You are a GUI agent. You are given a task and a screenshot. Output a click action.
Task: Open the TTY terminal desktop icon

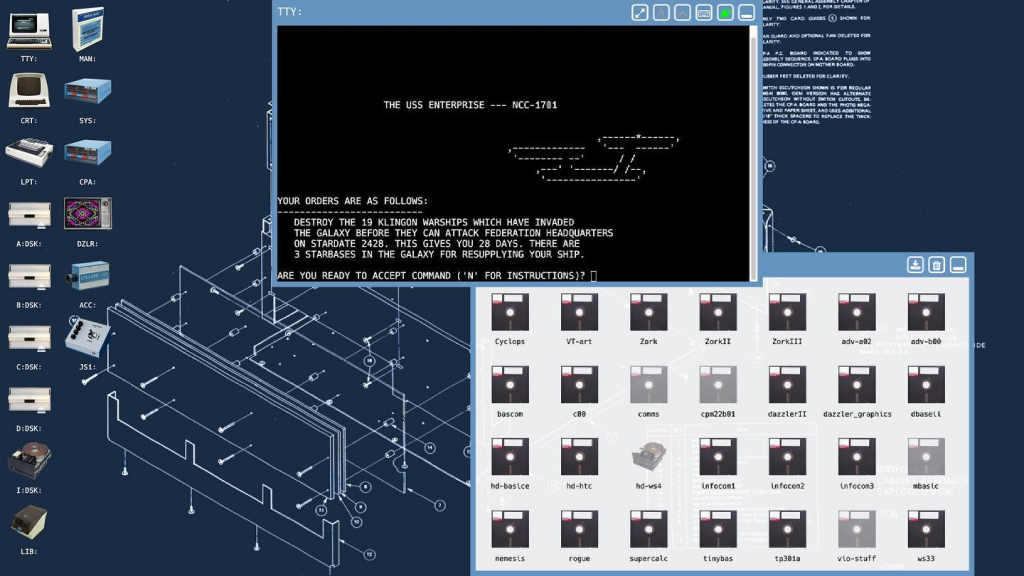(29, 30)
